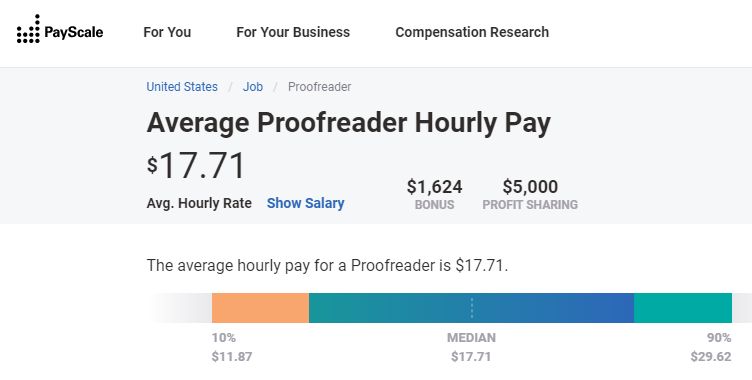
Task: Click the Average Proofreader Hourly Pay heading
Action: [x=349, y=123]
